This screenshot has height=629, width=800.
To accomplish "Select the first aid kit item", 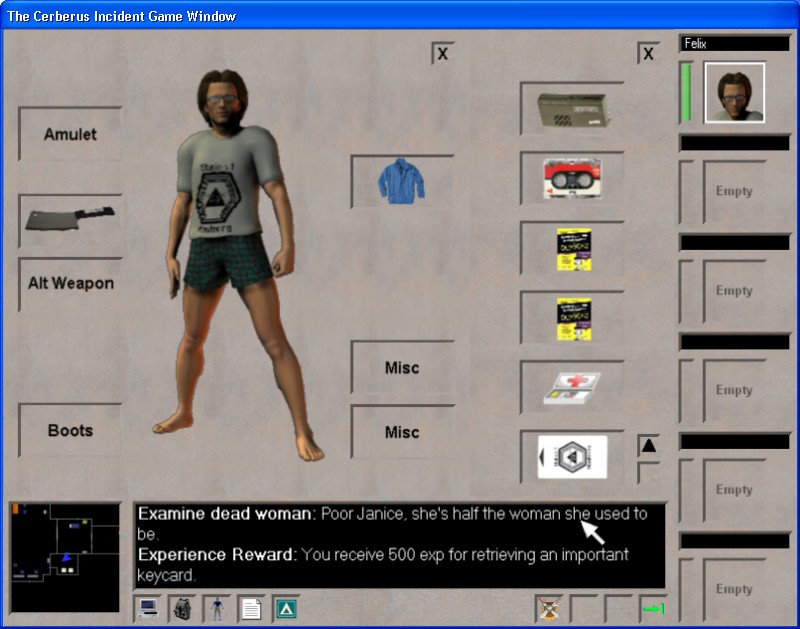I will [572, 388].
